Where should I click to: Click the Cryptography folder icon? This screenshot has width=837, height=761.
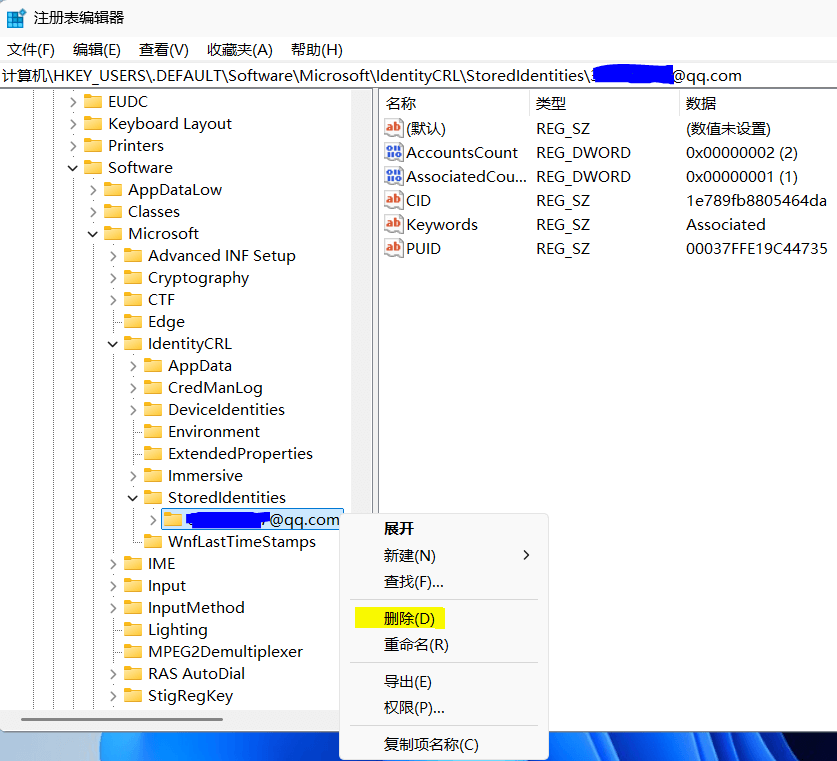click(133, 278)
